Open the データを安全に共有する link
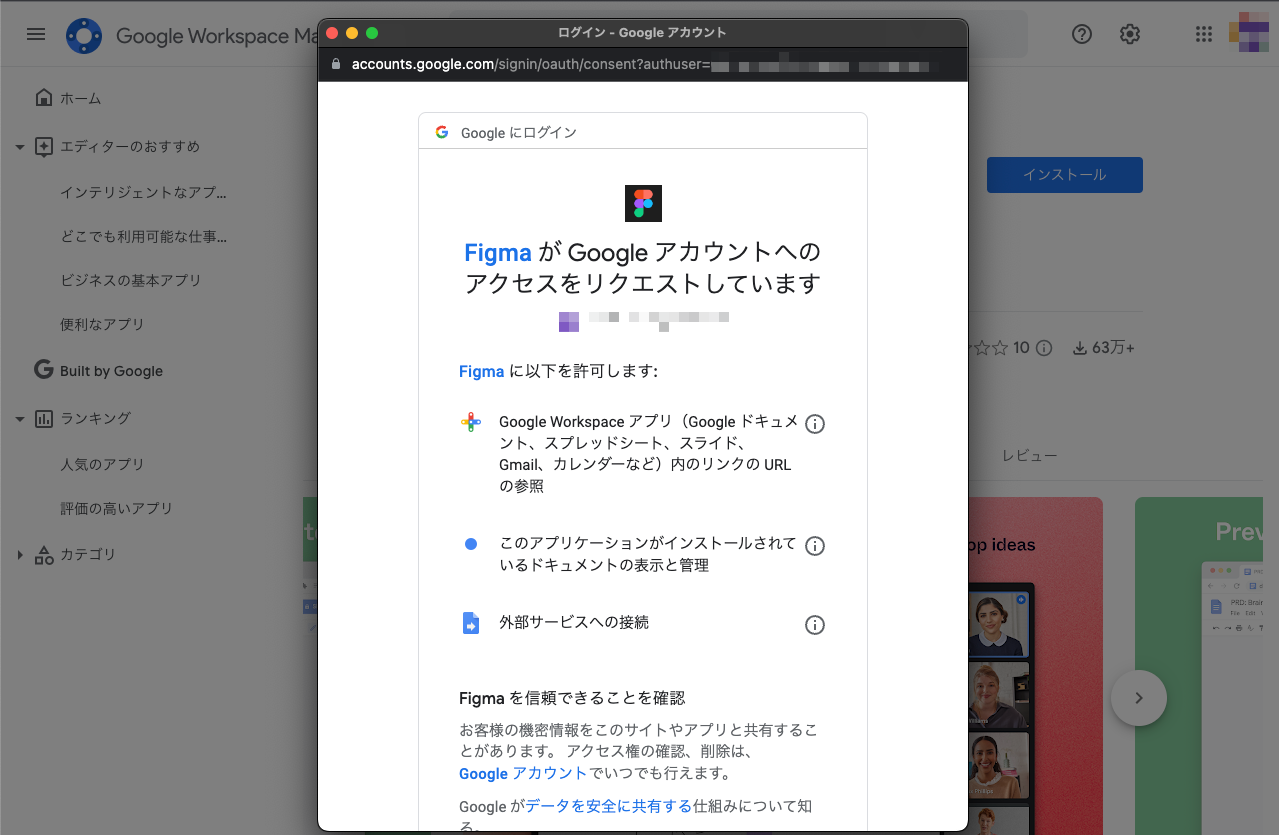Image resolution: width=1279 pixels, height=835 pixels. [608, 805]
